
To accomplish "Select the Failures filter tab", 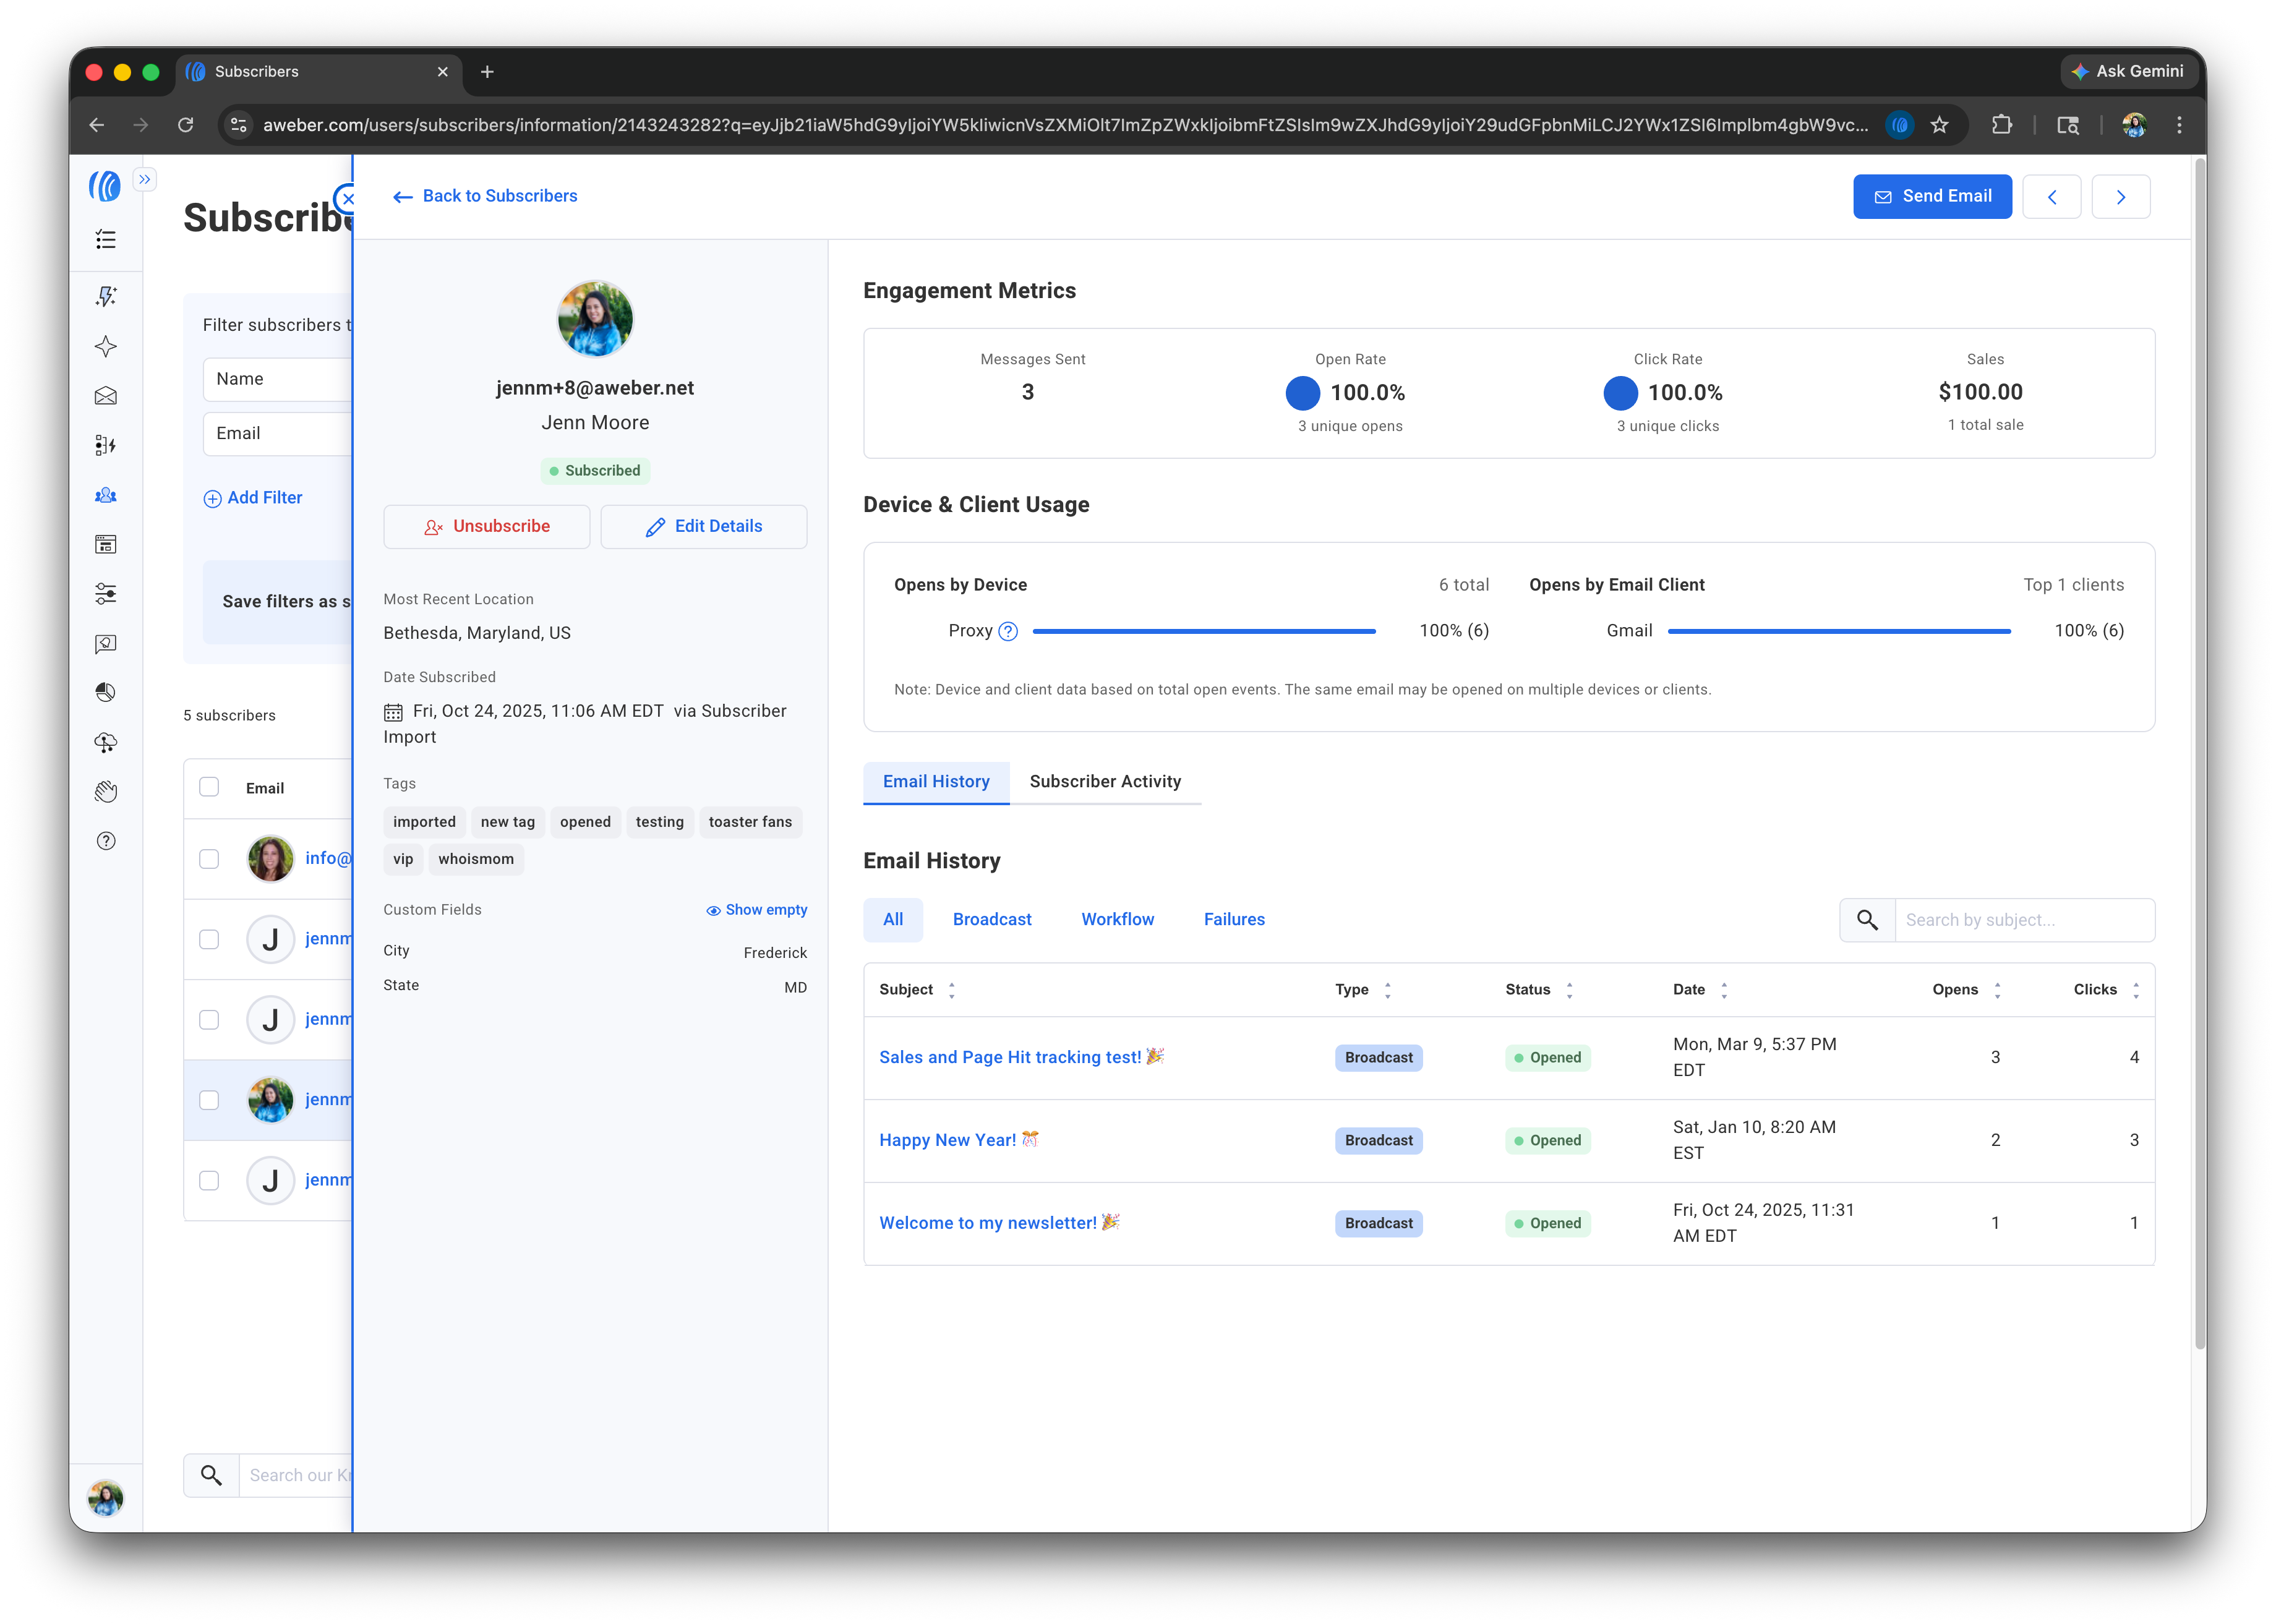I will tap(1233, 919).
